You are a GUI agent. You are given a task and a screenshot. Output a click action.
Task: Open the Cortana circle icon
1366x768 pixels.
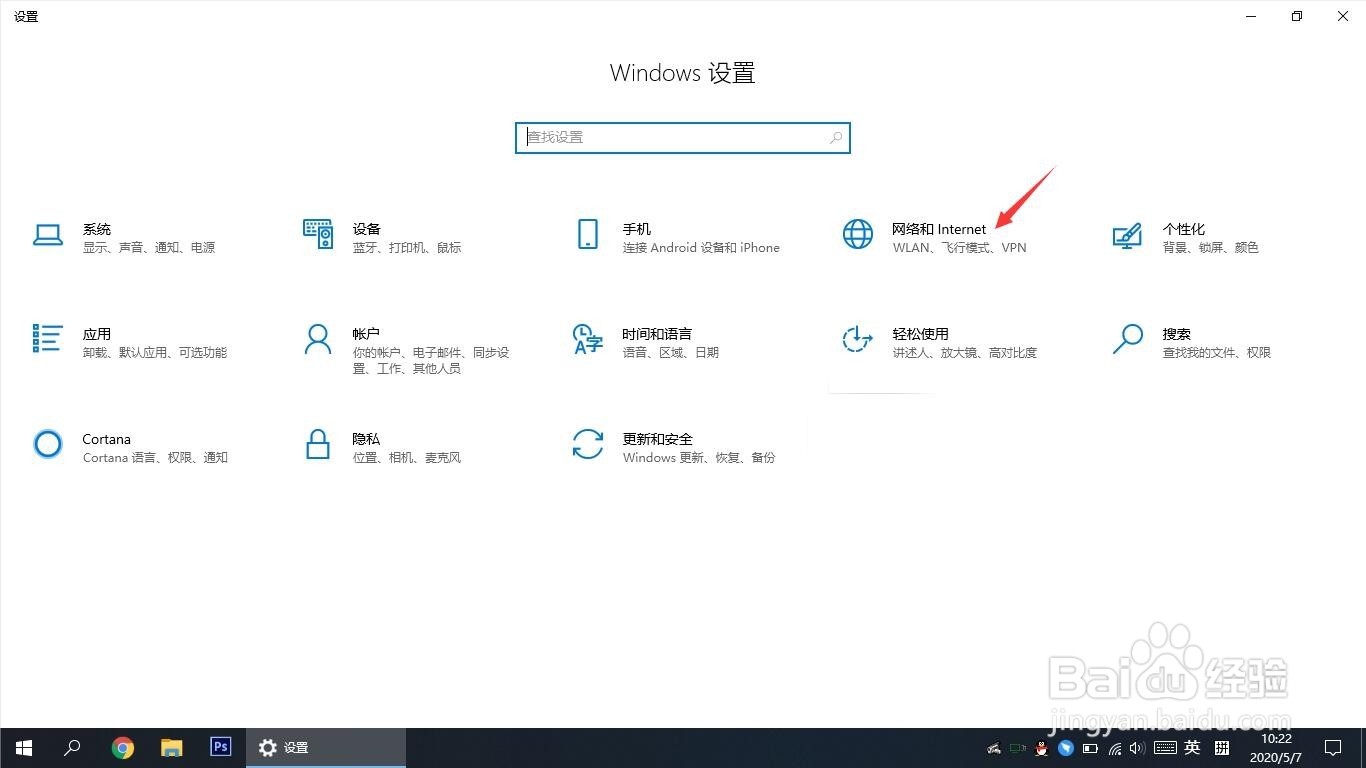[48, 444]
